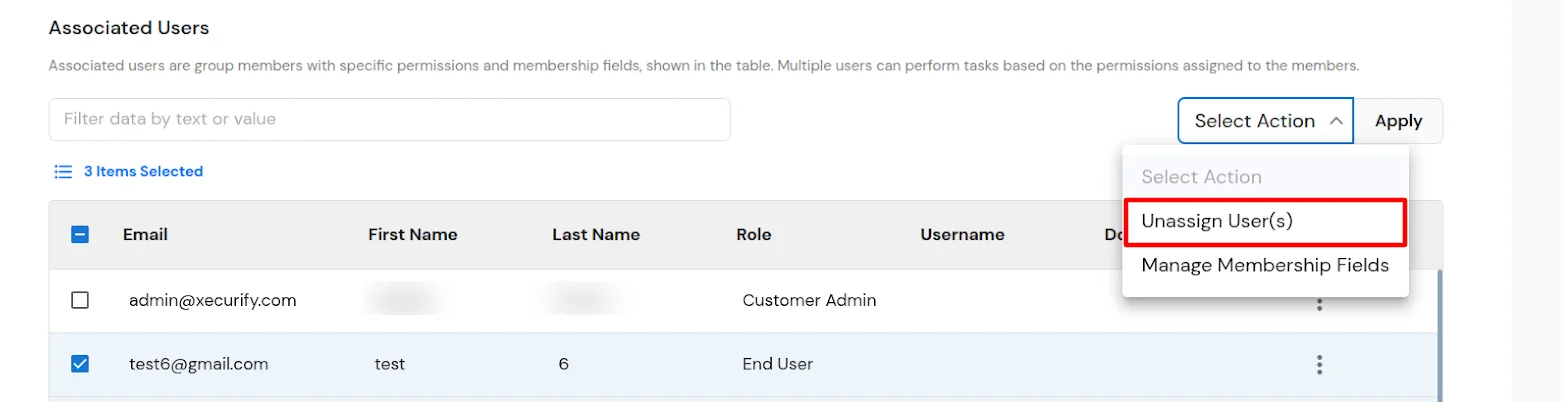
Task: Focus the Filter data by text field
Action: tap(389, 119)
